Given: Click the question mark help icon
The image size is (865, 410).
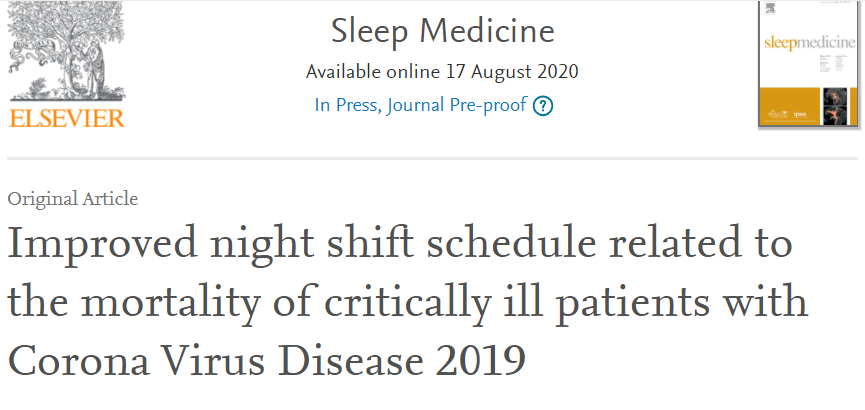Looking at the screenshot, I should click(x=543, y=106).
